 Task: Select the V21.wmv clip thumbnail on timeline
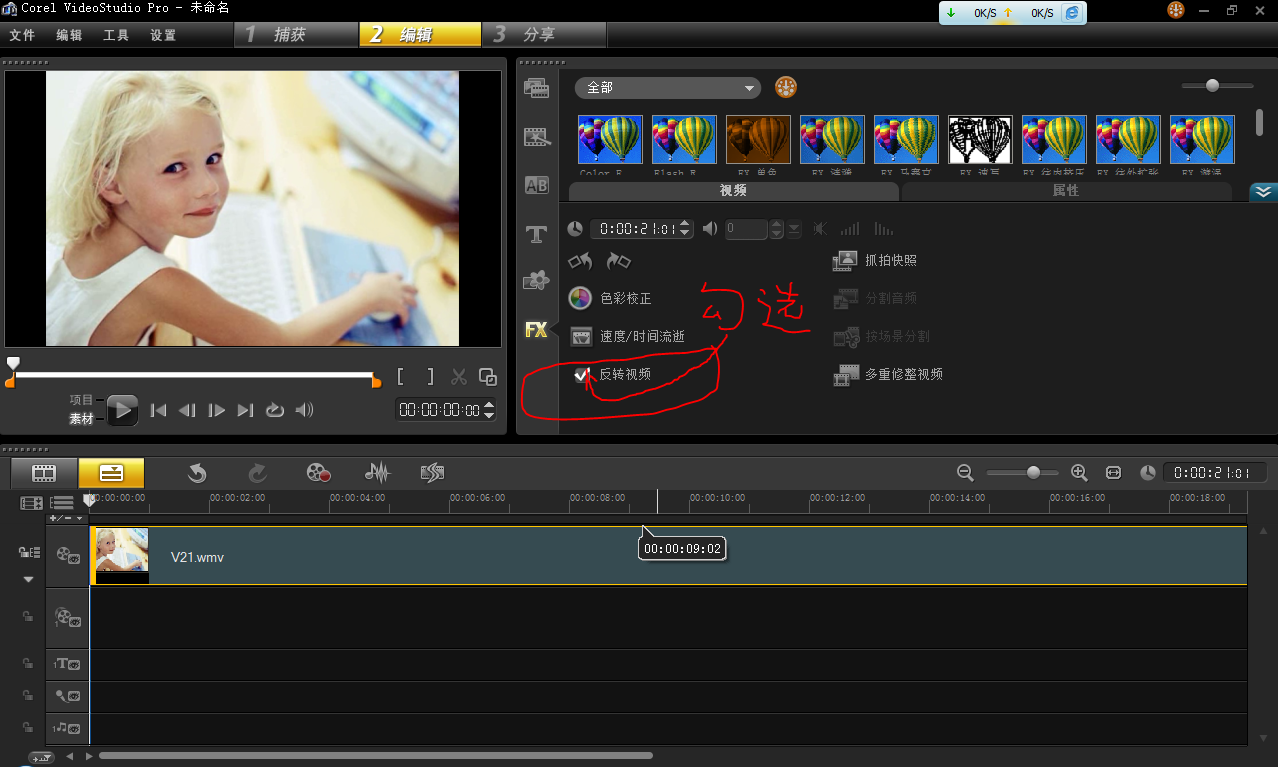point(122,556)
